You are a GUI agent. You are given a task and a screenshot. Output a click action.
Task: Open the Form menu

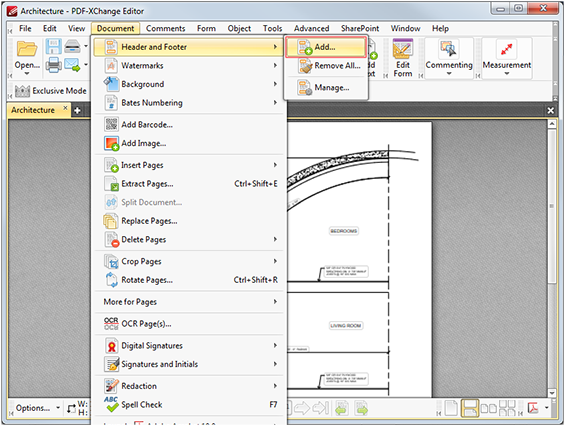click(x=206, y=28)
